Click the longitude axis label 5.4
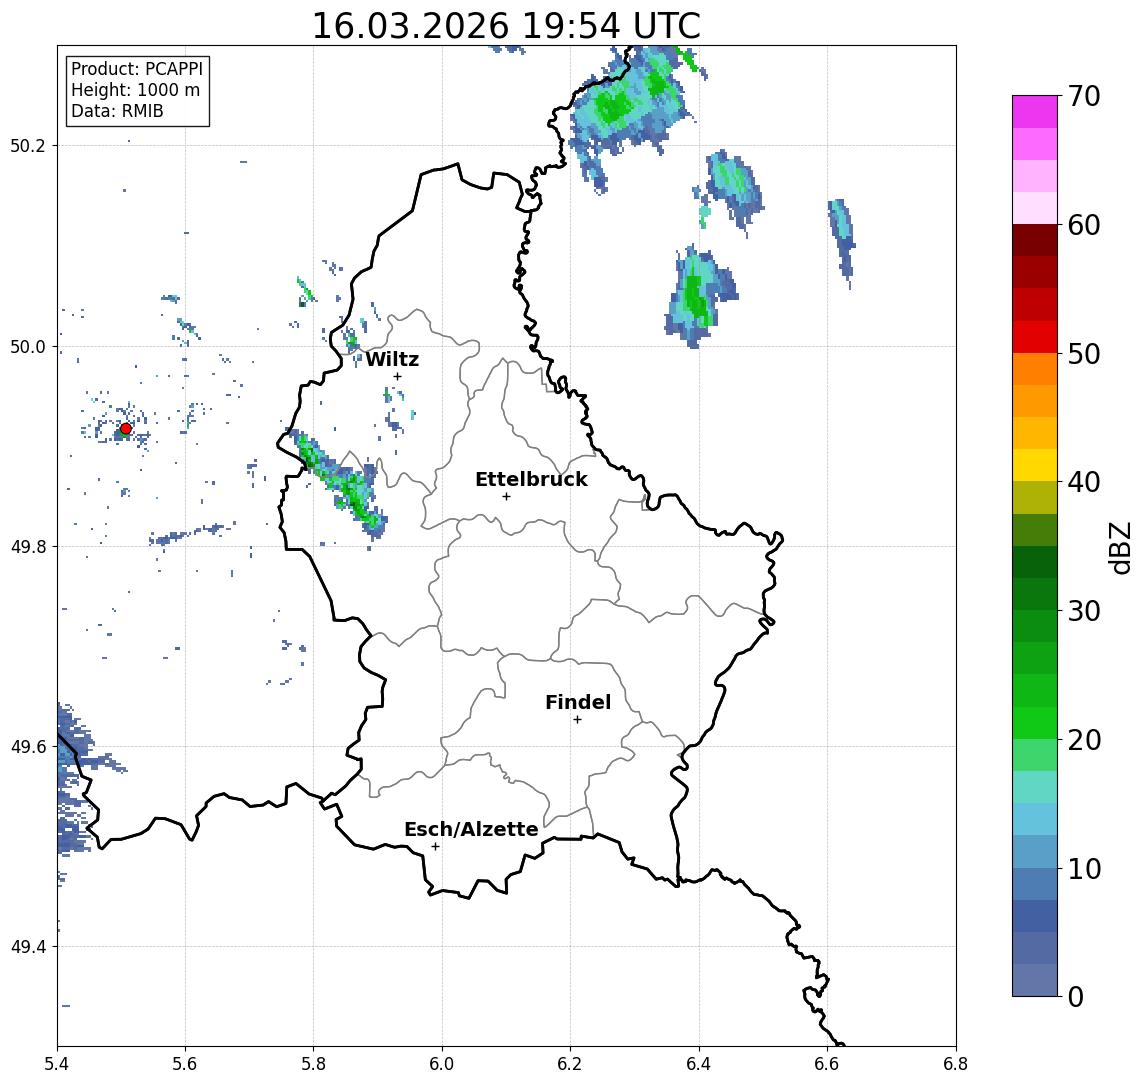Viewport: 1145px width, 1084px height. [x=57, y=1064]
